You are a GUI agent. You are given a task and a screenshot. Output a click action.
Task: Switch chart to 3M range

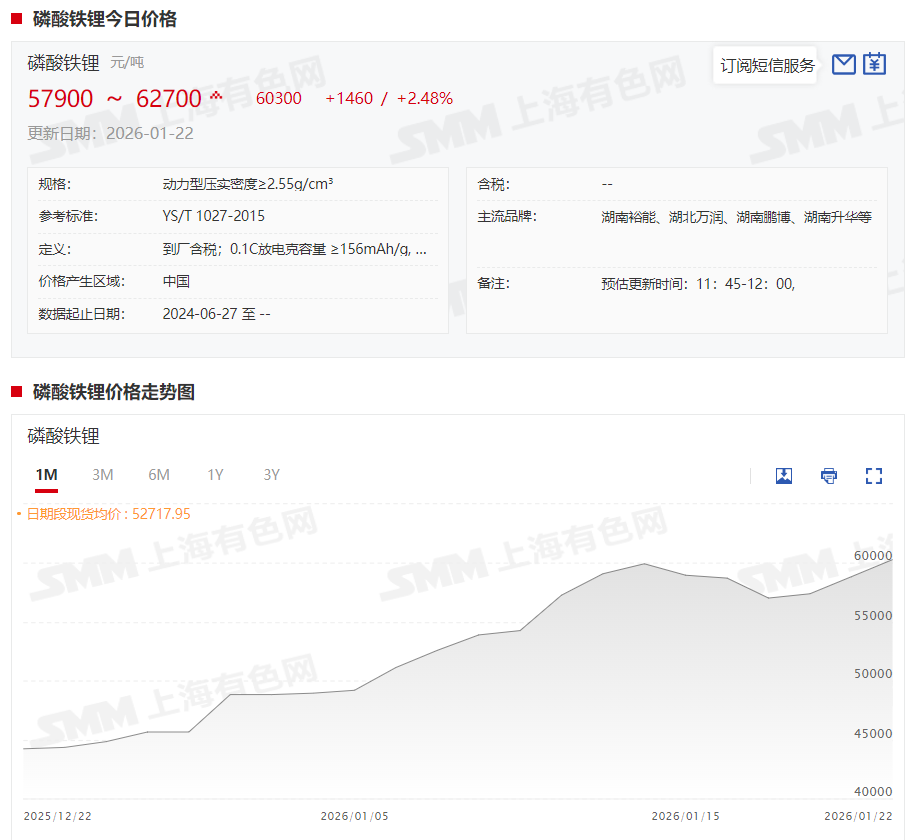pos(102,475)
